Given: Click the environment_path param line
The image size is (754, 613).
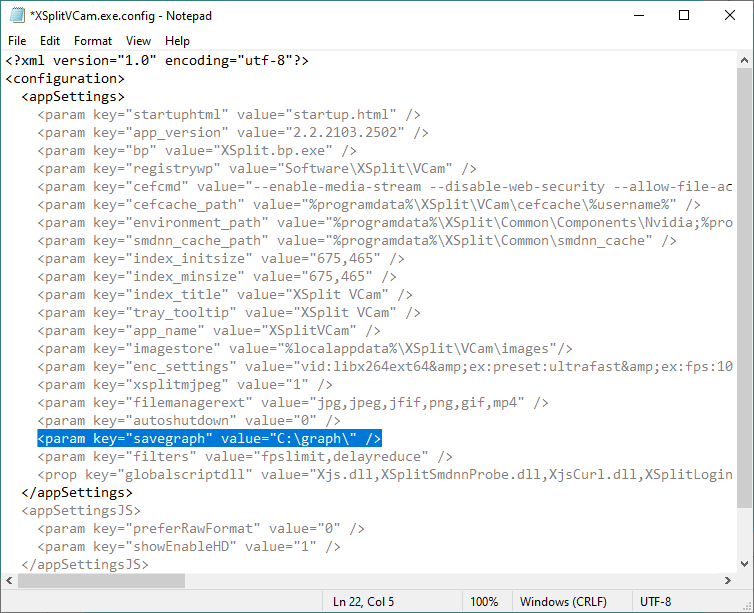Looking at the screenshot, I should (x=385, y=223).
